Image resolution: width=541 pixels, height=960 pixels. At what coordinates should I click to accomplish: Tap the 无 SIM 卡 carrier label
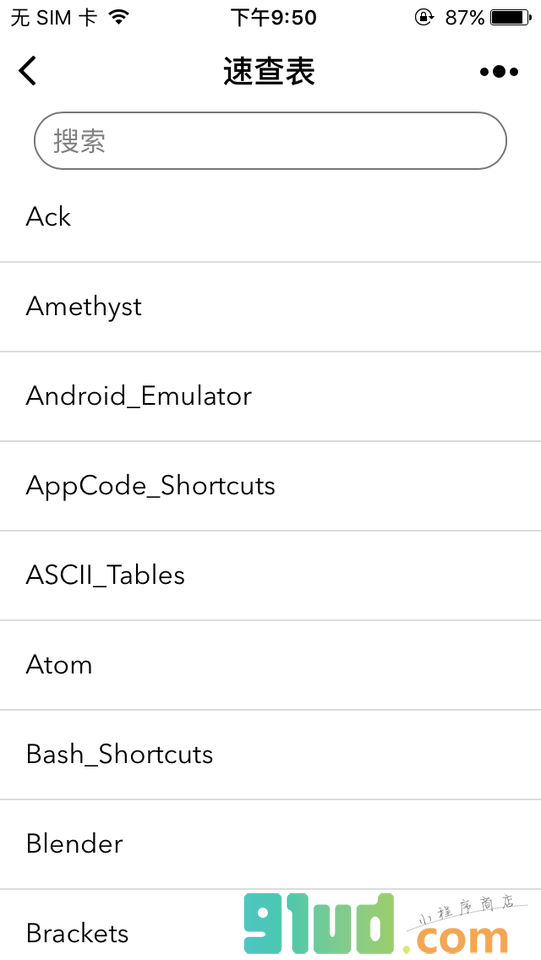click(x=53, y=18)
